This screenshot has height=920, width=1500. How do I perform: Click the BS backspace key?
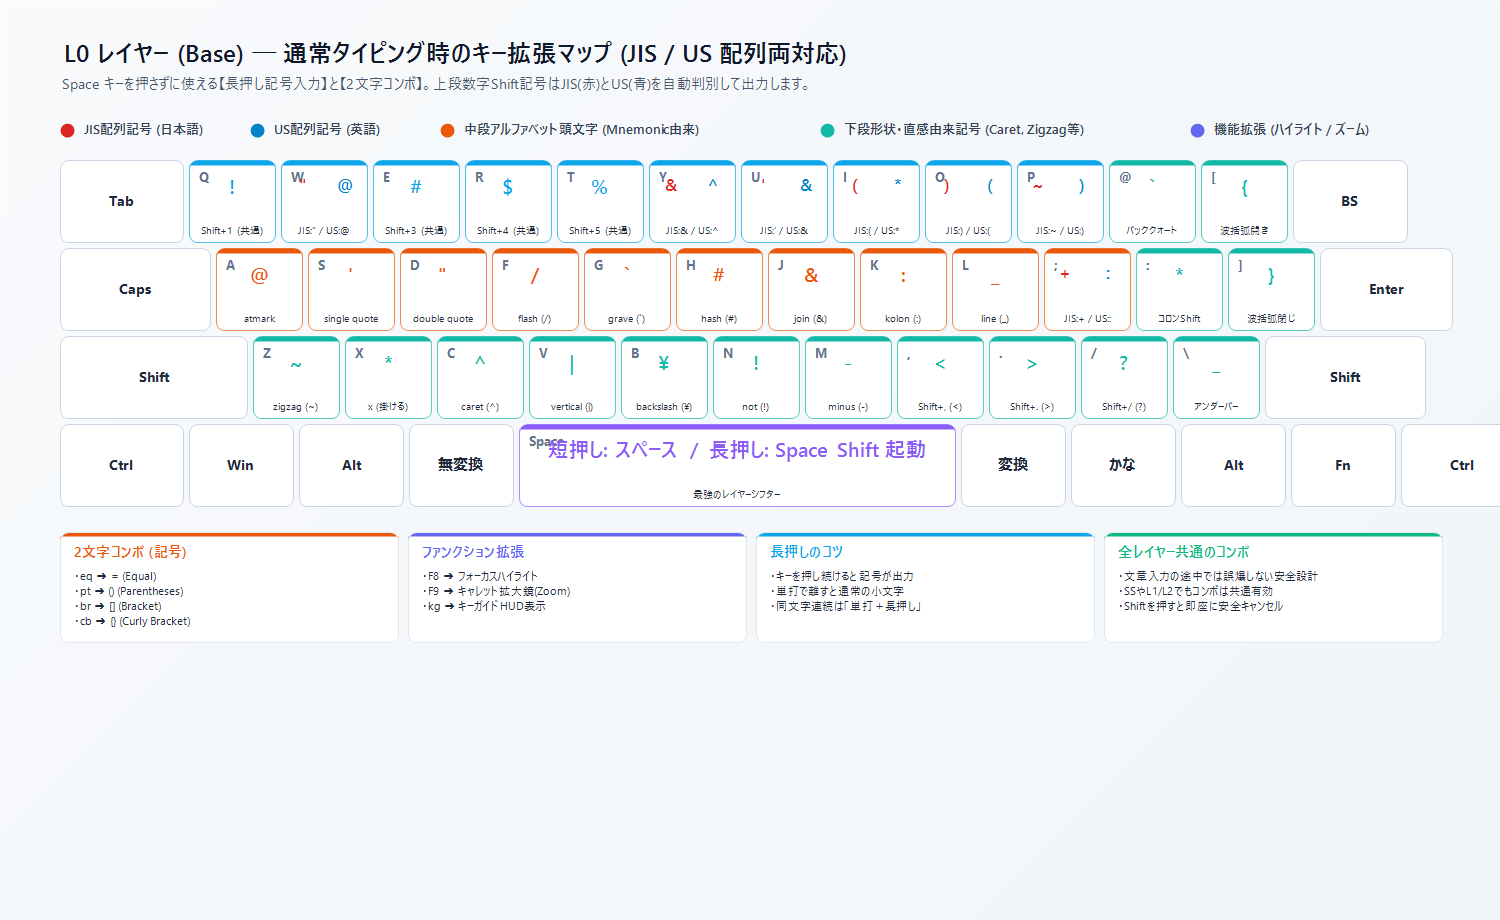[x=1350, y=201]
